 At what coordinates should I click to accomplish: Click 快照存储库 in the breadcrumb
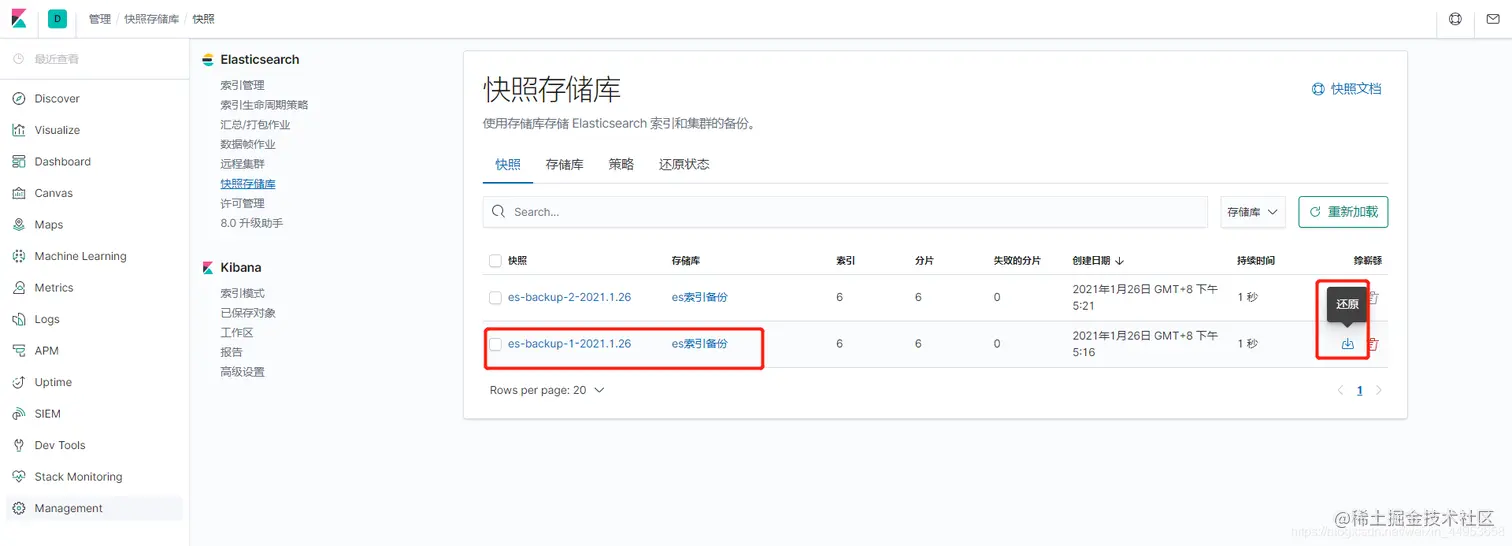[151, 19]
